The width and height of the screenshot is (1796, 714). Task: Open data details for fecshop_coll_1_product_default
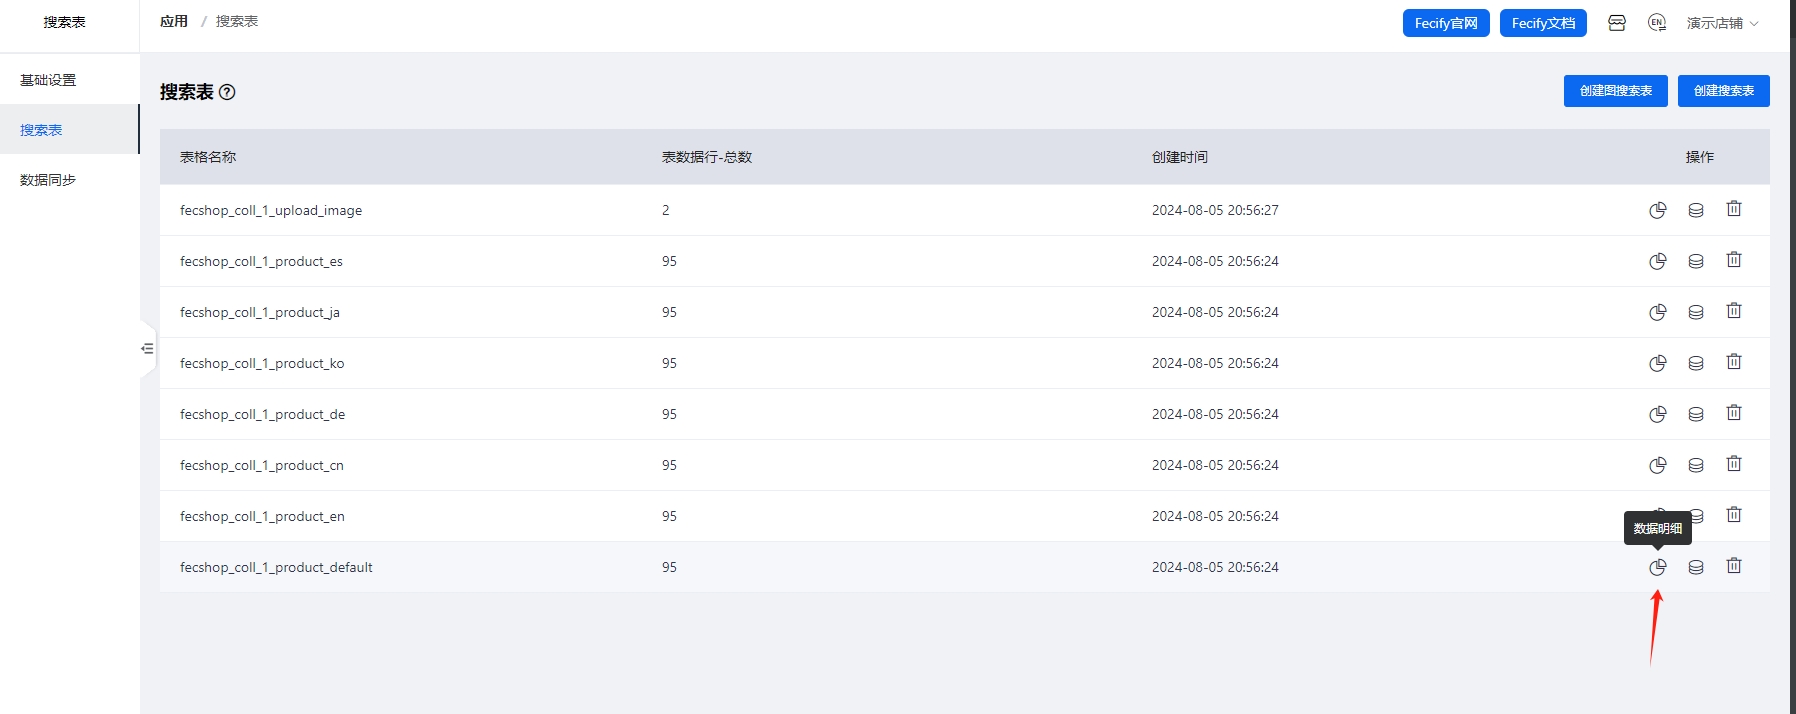tap(1658, 567)
